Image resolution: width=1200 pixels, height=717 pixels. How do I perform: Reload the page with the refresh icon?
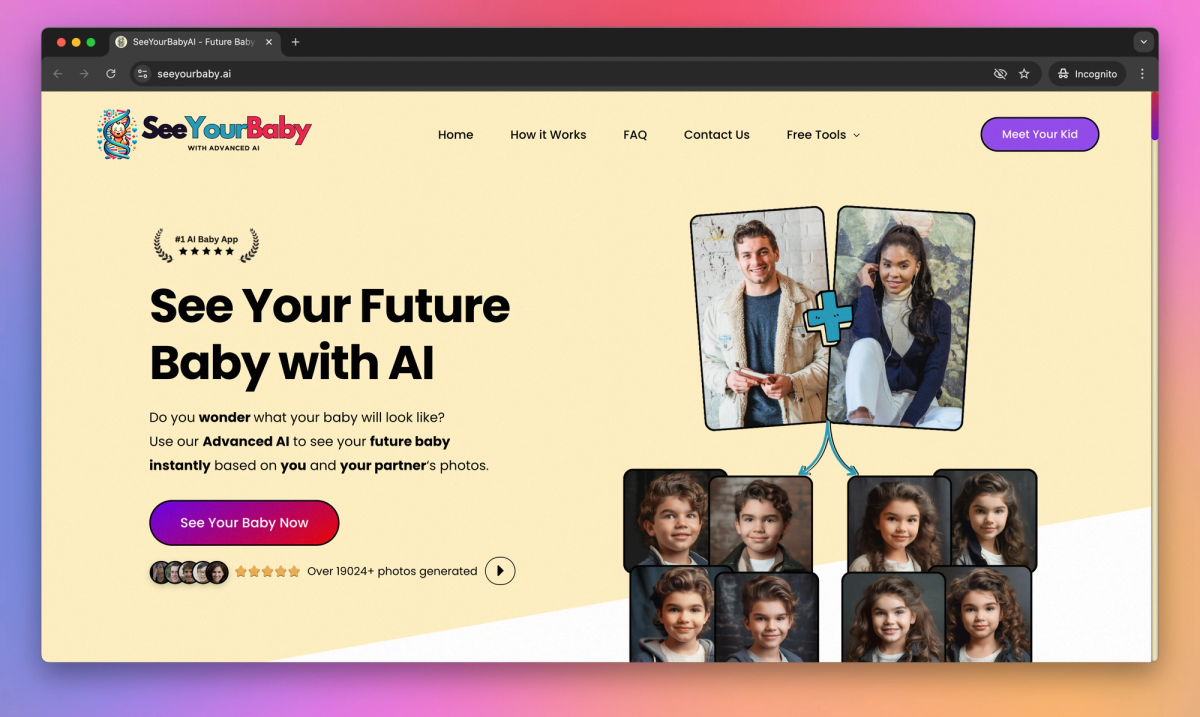[111, 74]
